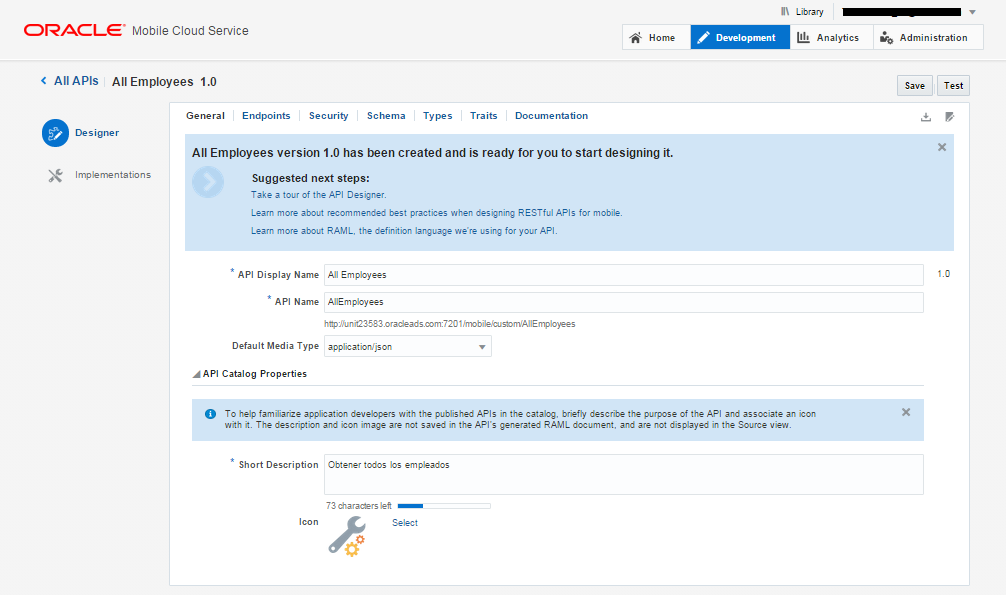The height and width of the screenshot is (595, 1006).
Task: Click the Analytics bar chart icon
Action: pyautogui.click(x=803, y=37)
